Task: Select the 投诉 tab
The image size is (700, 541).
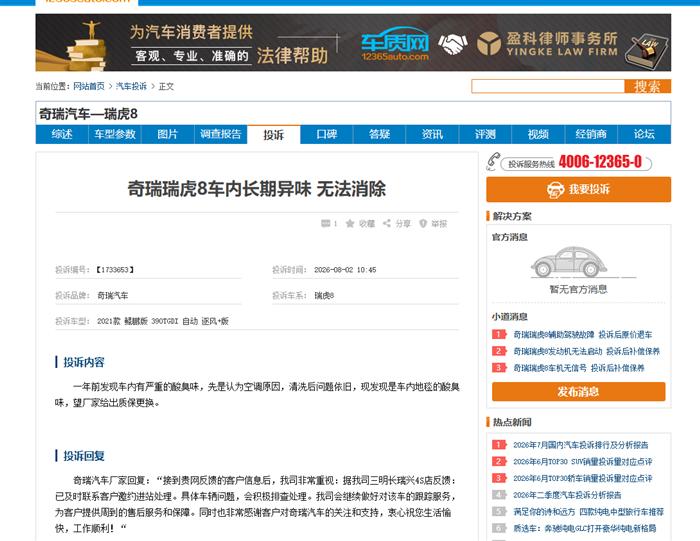Action: 274,135
